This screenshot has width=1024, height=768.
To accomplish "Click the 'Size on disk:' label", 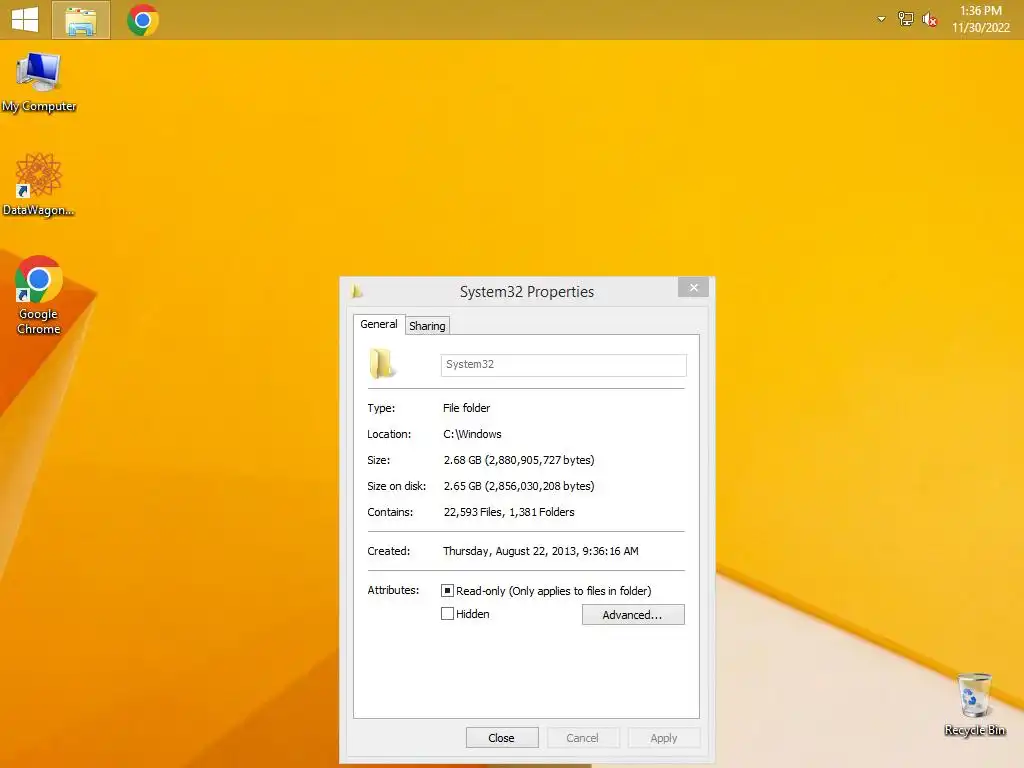I will click(x=396, y=486).
